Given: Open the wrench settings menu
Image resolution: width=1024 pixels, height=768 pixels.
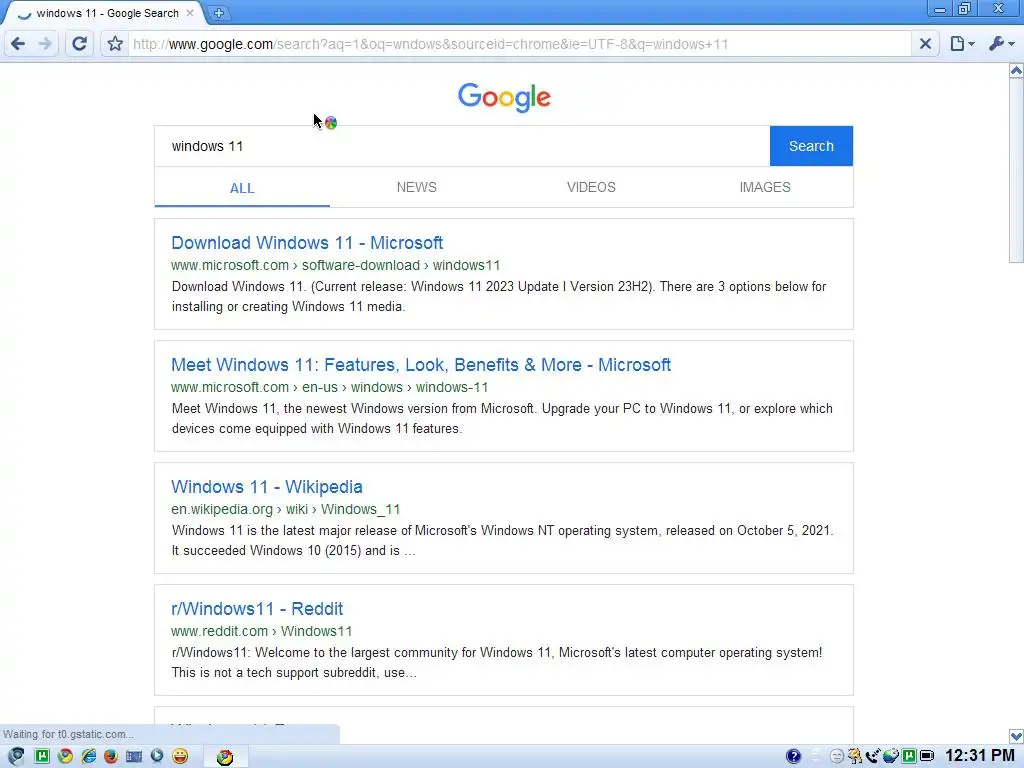Looking at the screenshot, I should 1001,44.
